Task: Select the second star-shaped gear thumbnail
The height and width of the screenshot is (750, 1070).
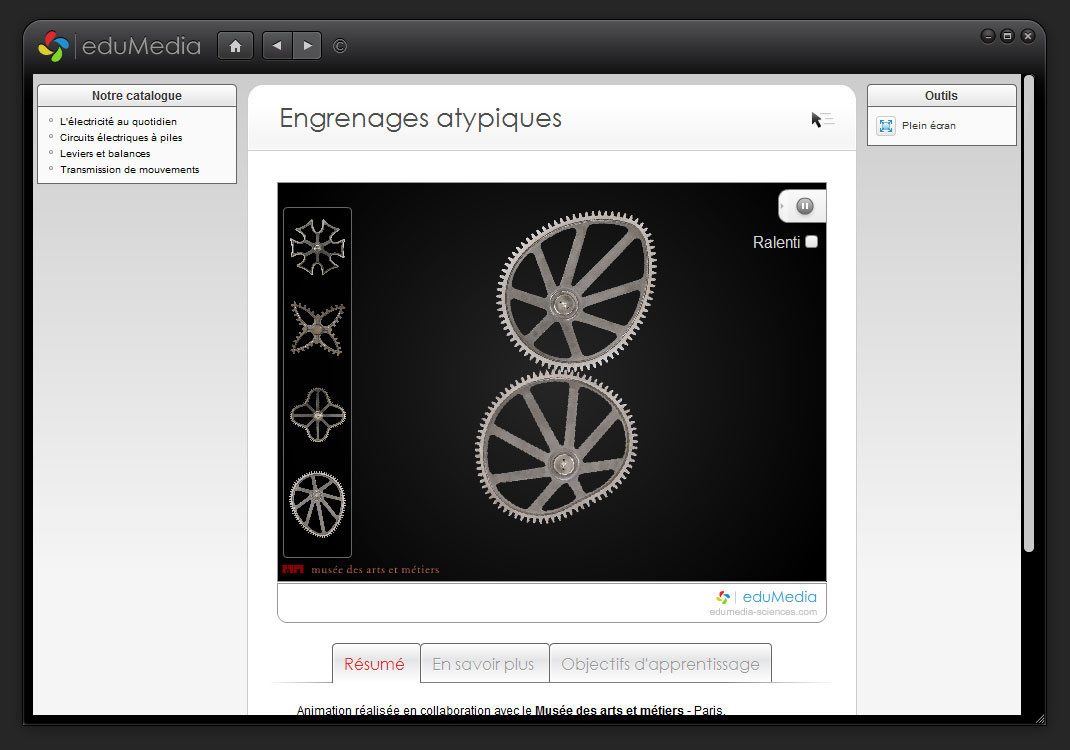Action: click(317, 329)
